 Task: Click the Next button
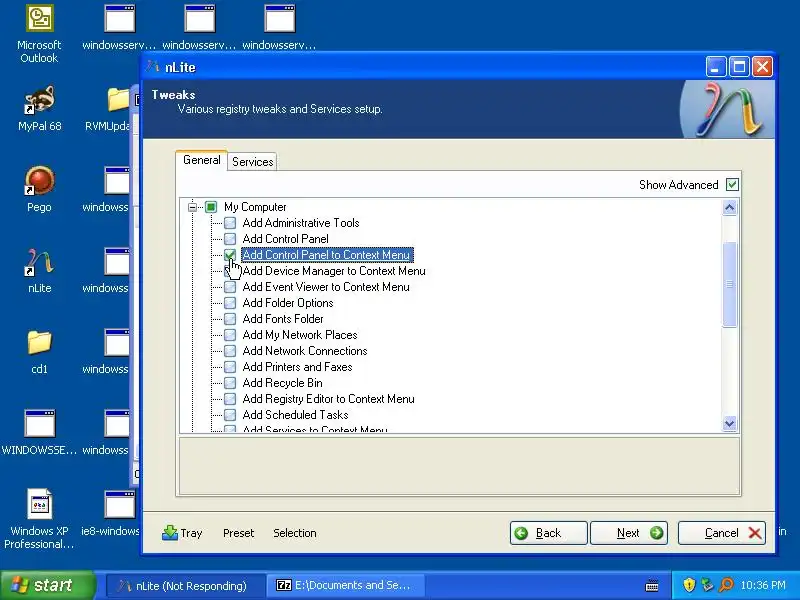click(x=629, y=533)
